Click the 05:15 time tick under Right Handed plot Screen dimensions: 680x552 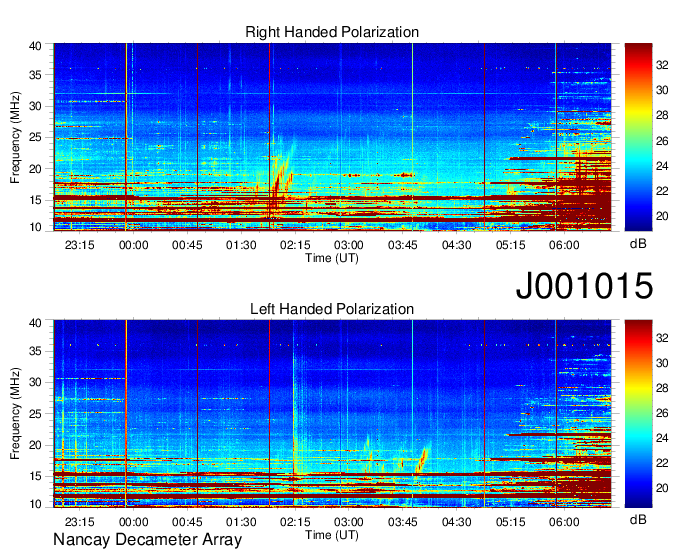[510, 245]
